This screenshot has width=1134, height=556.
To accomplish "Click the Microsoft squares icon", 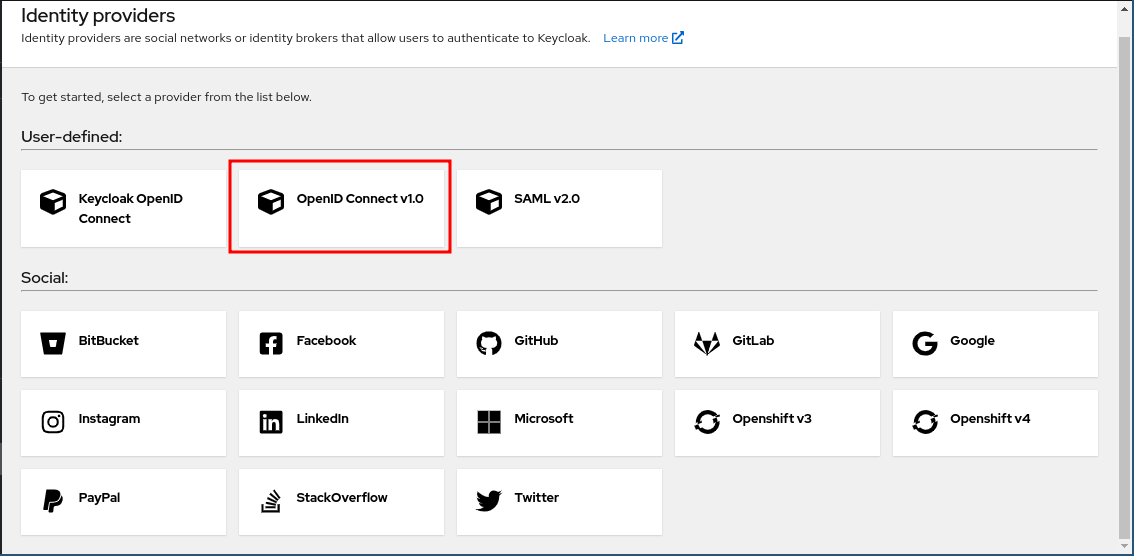I will (488, 421).
